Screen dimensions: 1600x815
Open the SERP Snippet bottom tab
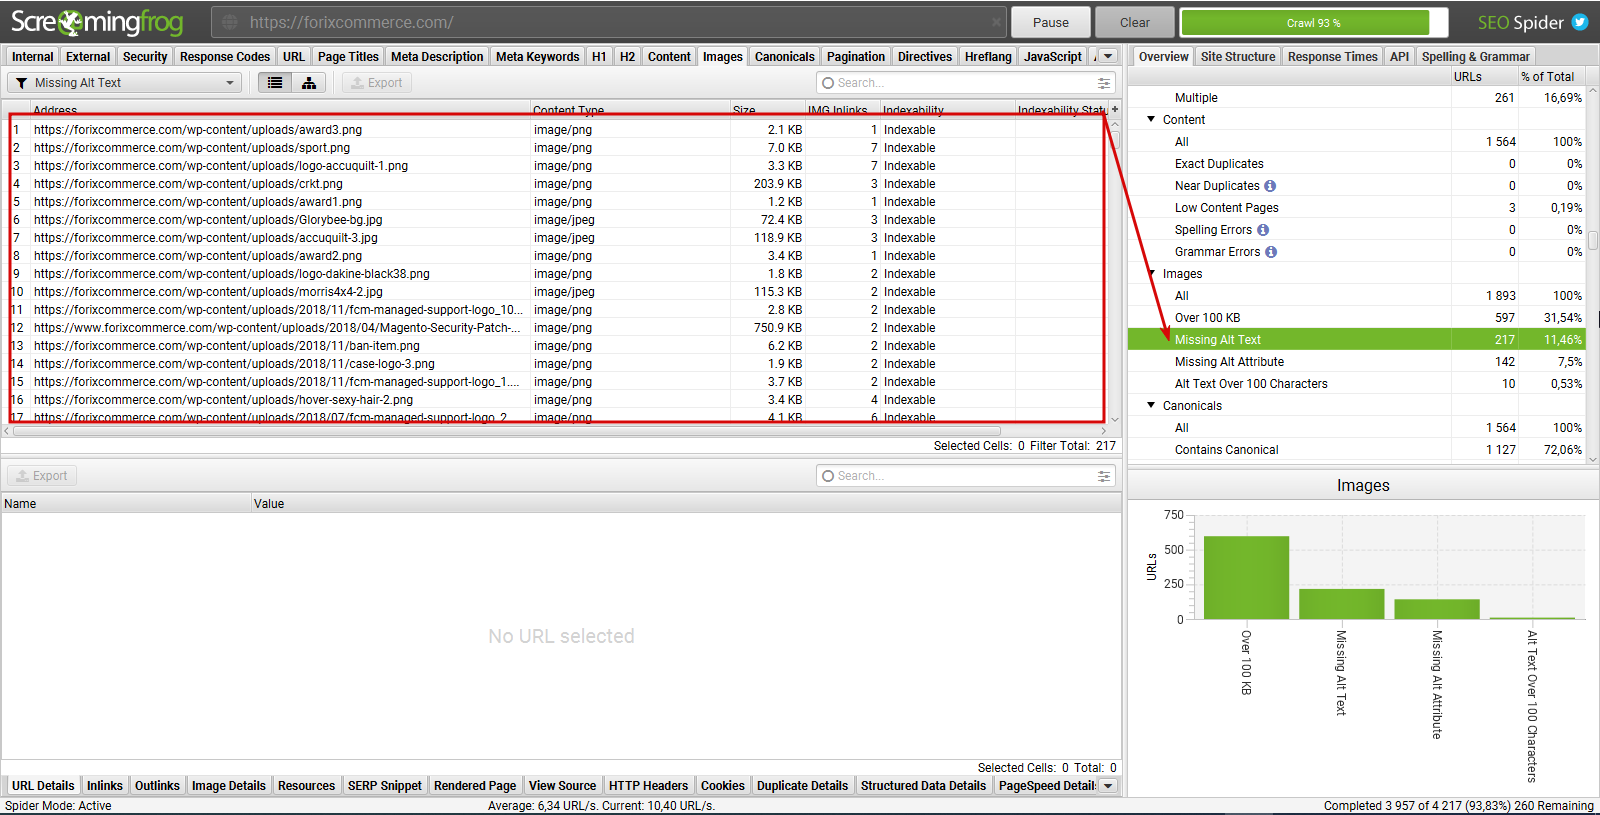(385, 786)
